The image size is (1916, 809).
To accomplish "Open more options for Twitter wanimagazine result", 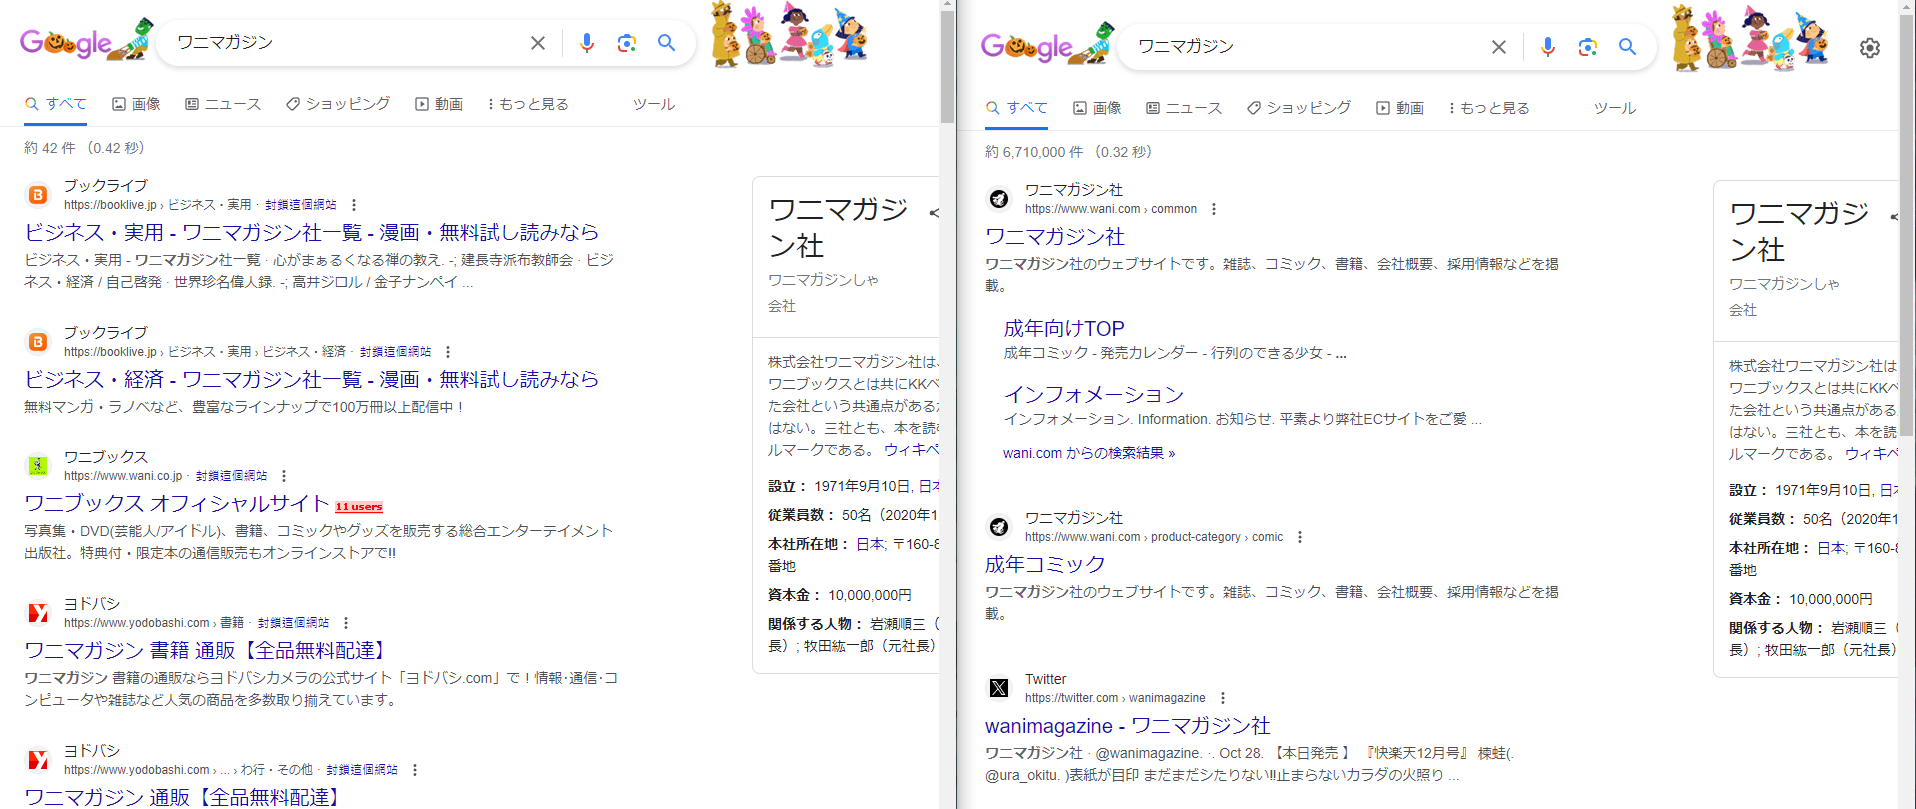I will click(x=1223, y=698).
